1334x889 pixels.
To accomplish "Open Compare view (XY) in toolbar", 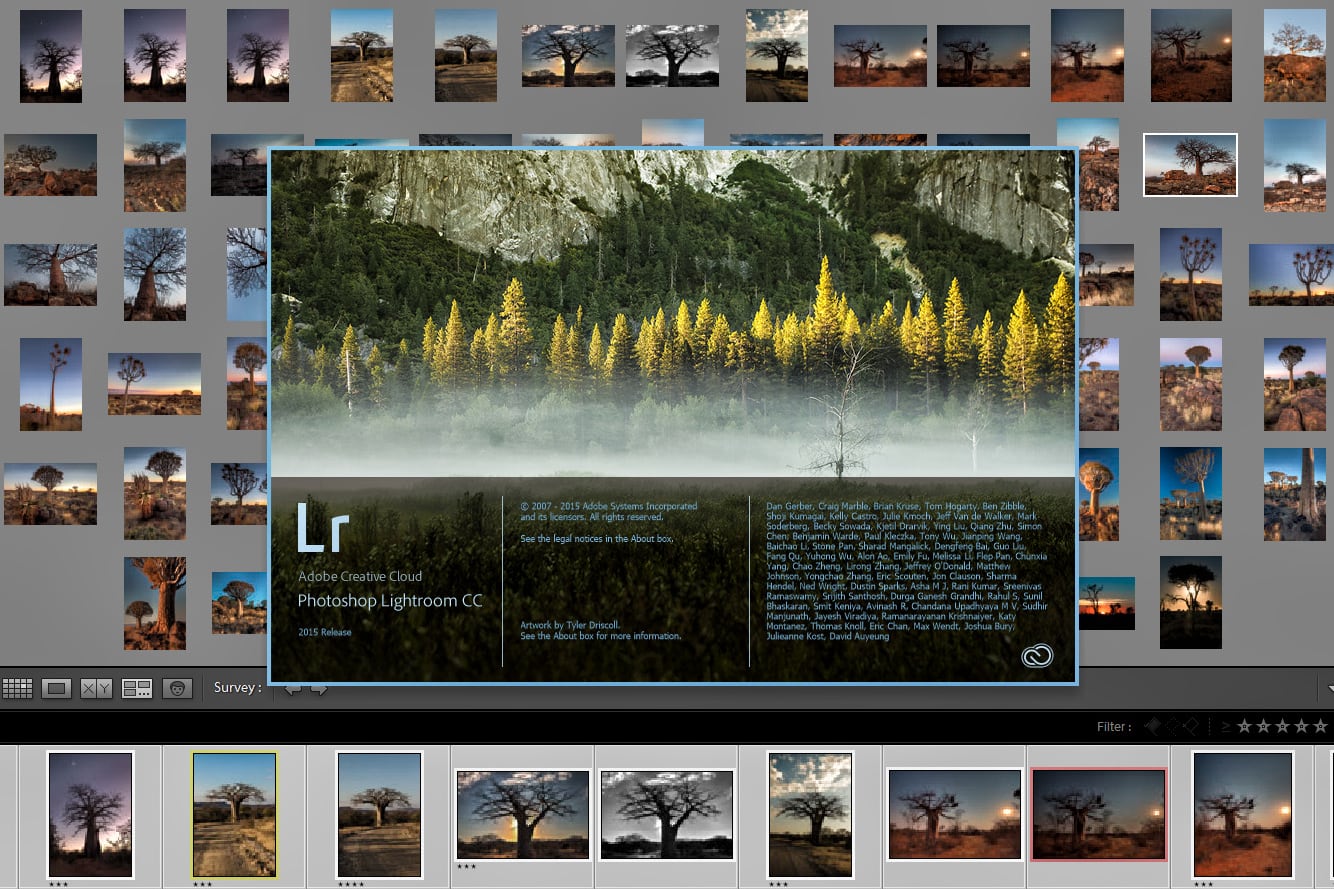I will coord(96,688).
